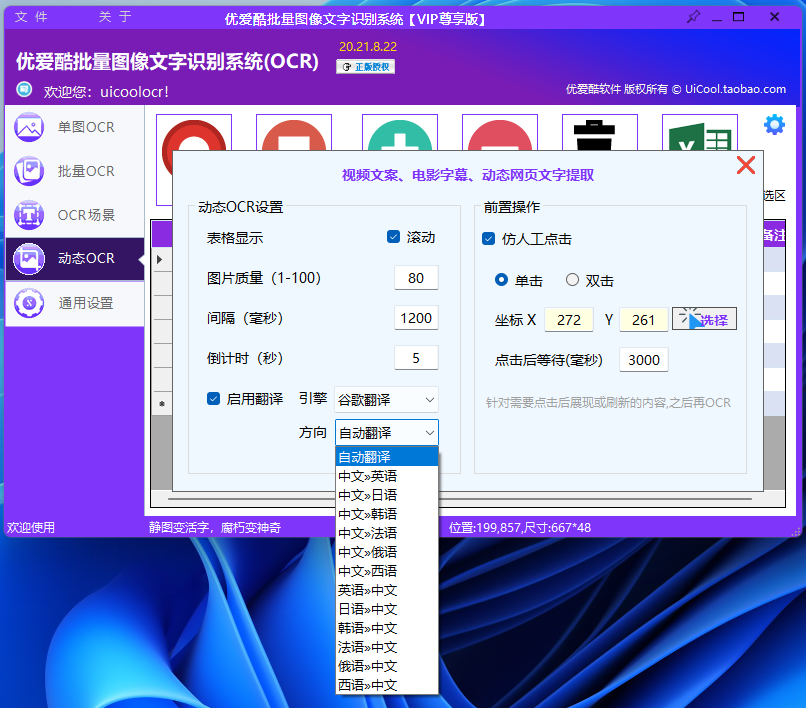Click the OCR场景 scan frame icon
Viewport: 806px width, 708px height.
pos(29,215)
